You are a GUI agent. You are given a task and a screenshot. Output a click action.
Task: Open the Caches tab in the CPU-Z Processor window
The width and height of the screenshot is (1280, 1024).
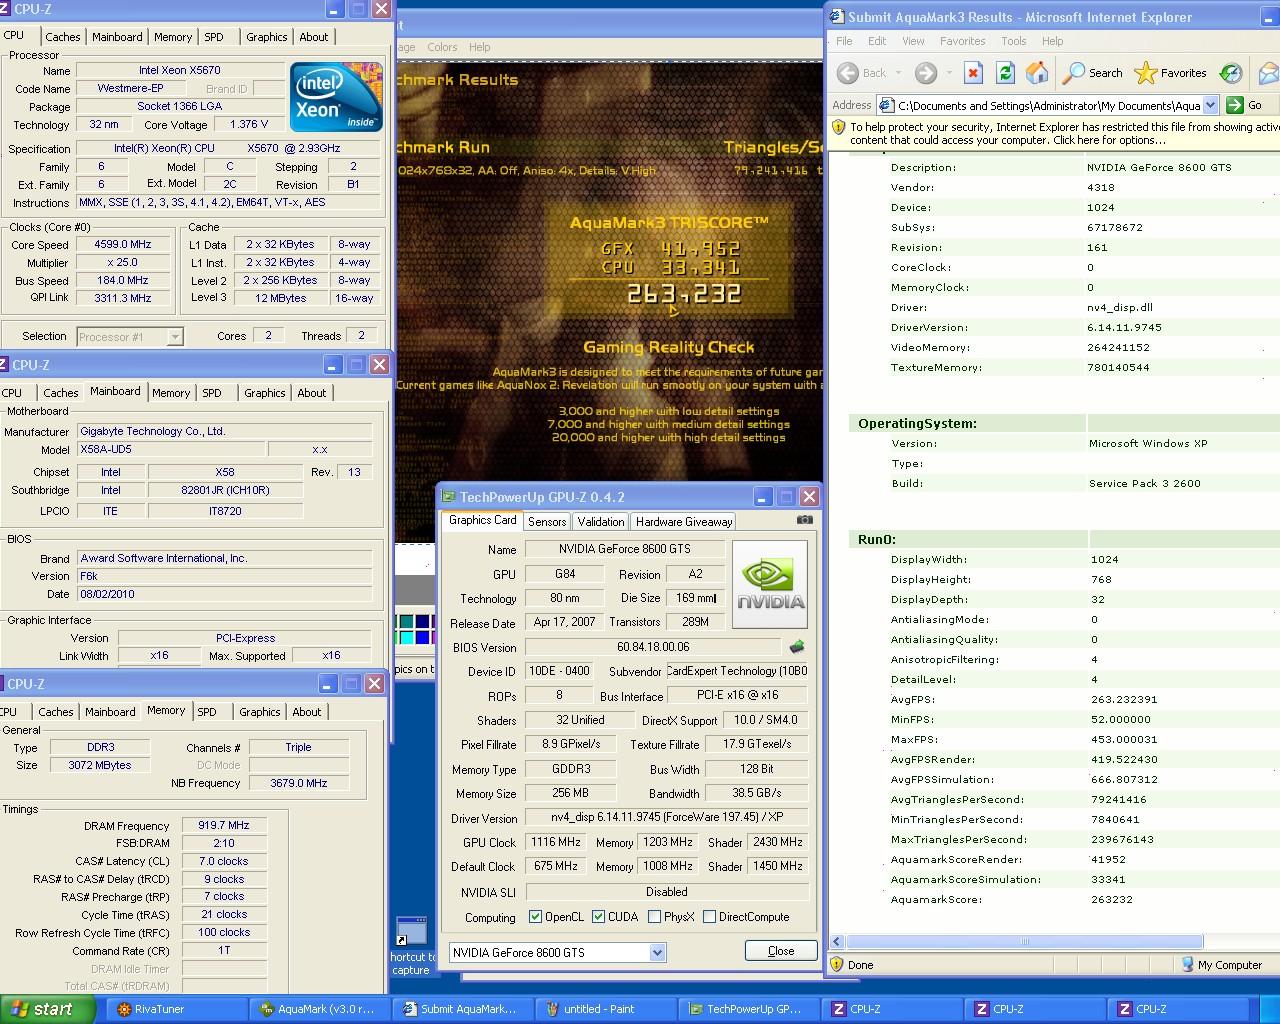(x=62, y=37)
